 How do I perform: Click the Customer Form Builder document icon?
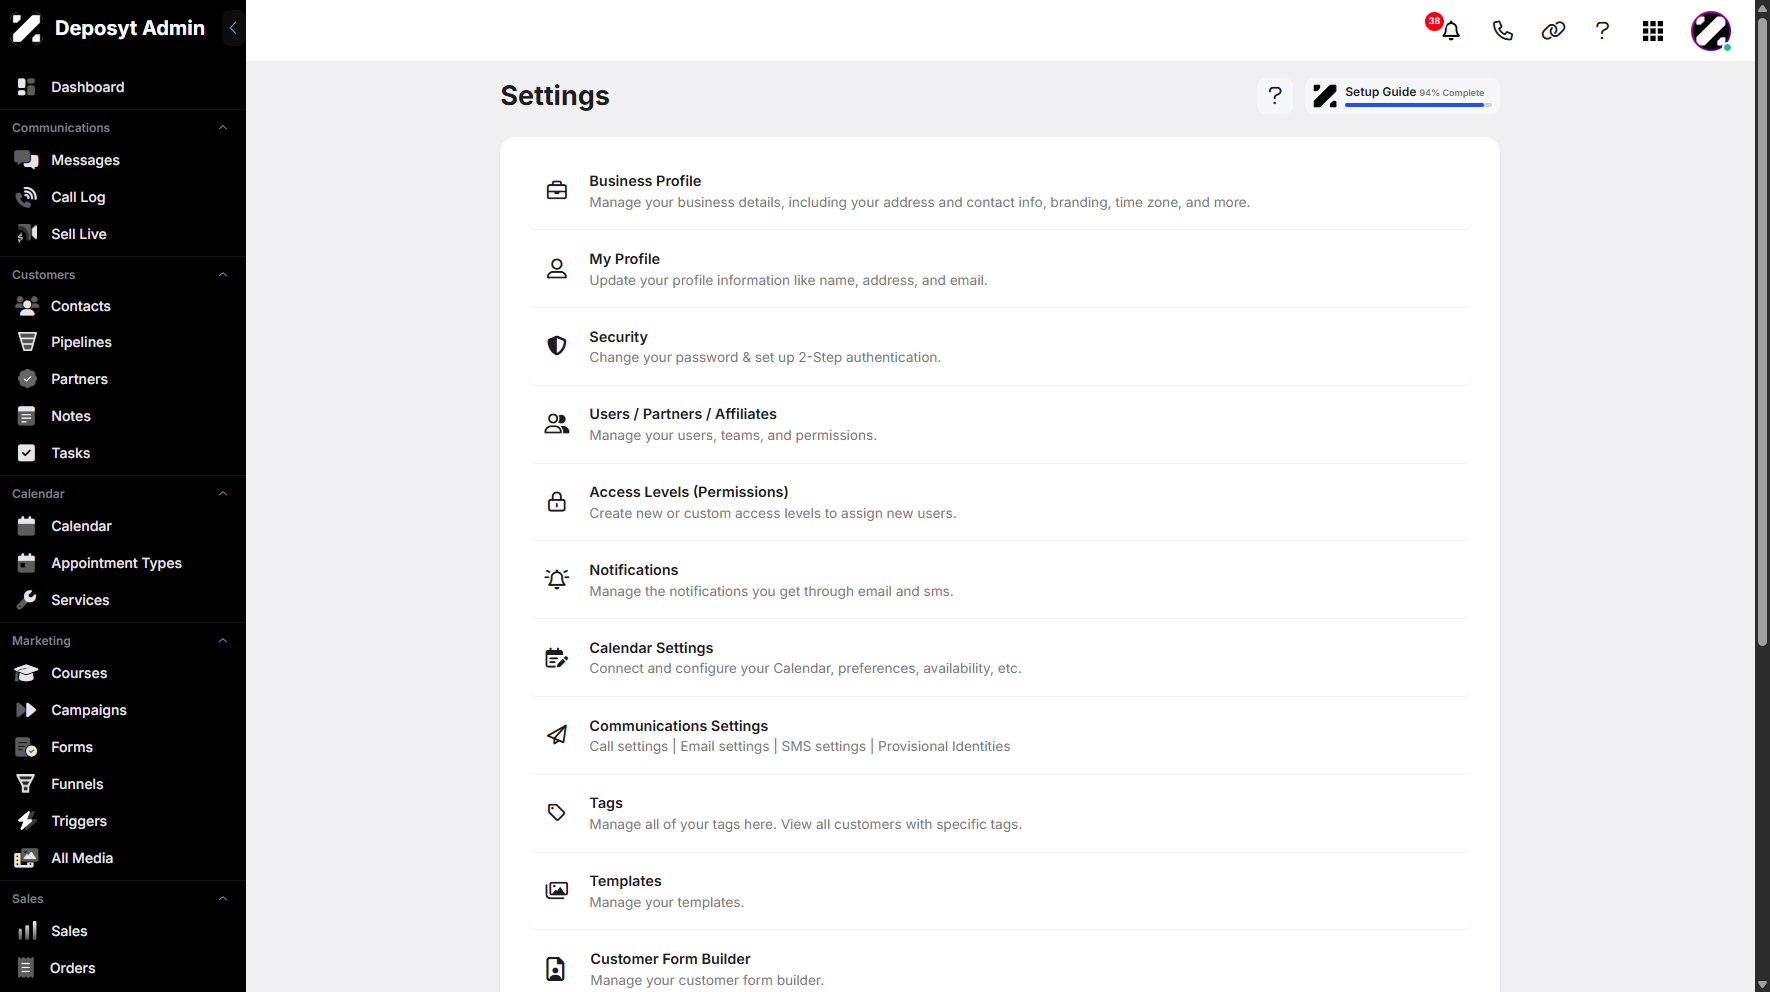click(556, 969)
